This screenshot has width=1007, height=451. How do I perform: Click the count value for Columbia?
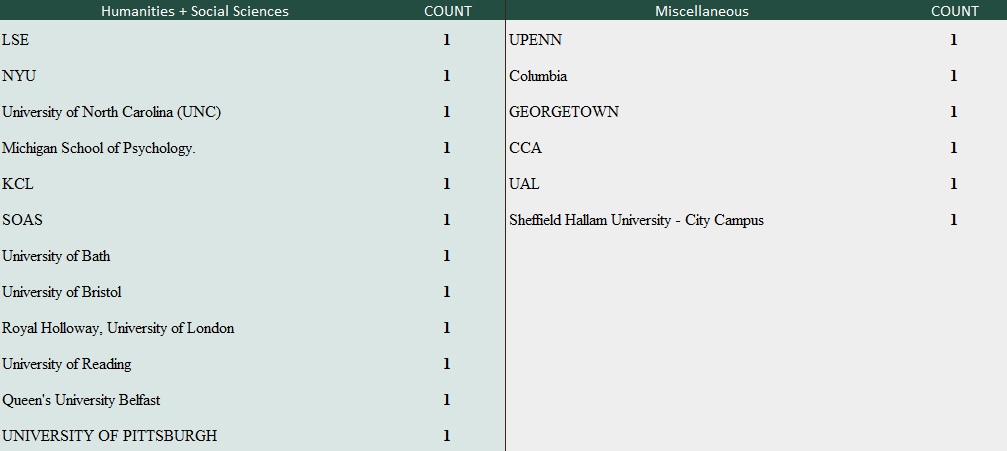tap(954, 76)
